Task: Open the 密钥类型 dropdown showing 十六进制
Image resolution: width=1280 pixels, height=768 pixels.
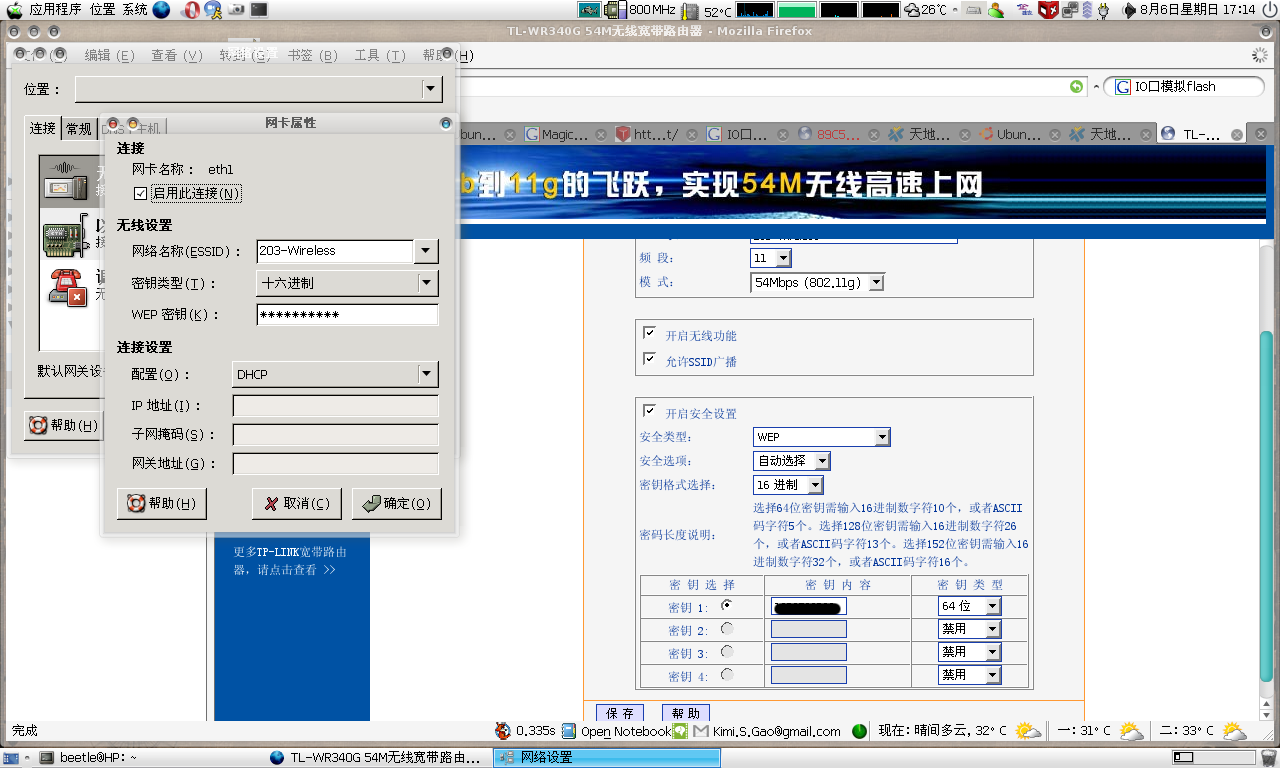Action: click(347, 283)
